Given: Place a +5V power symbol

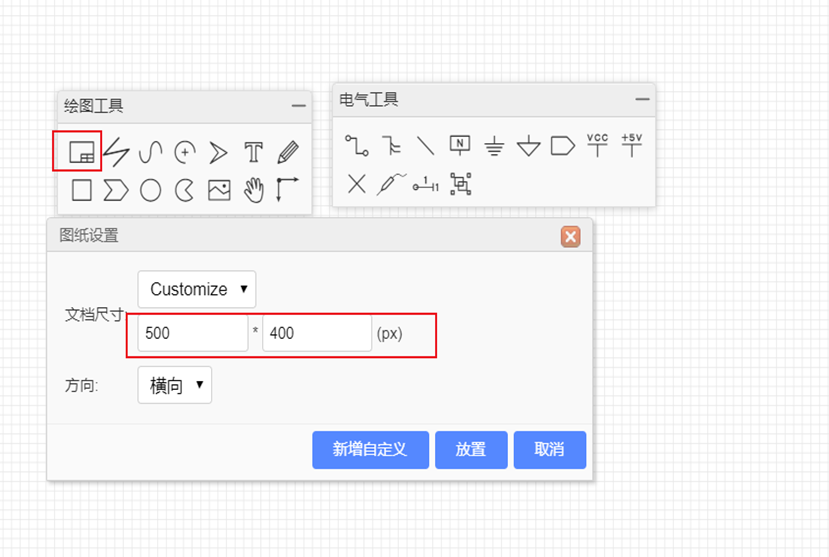Looking at the screenshot, I should coord(631,145).
